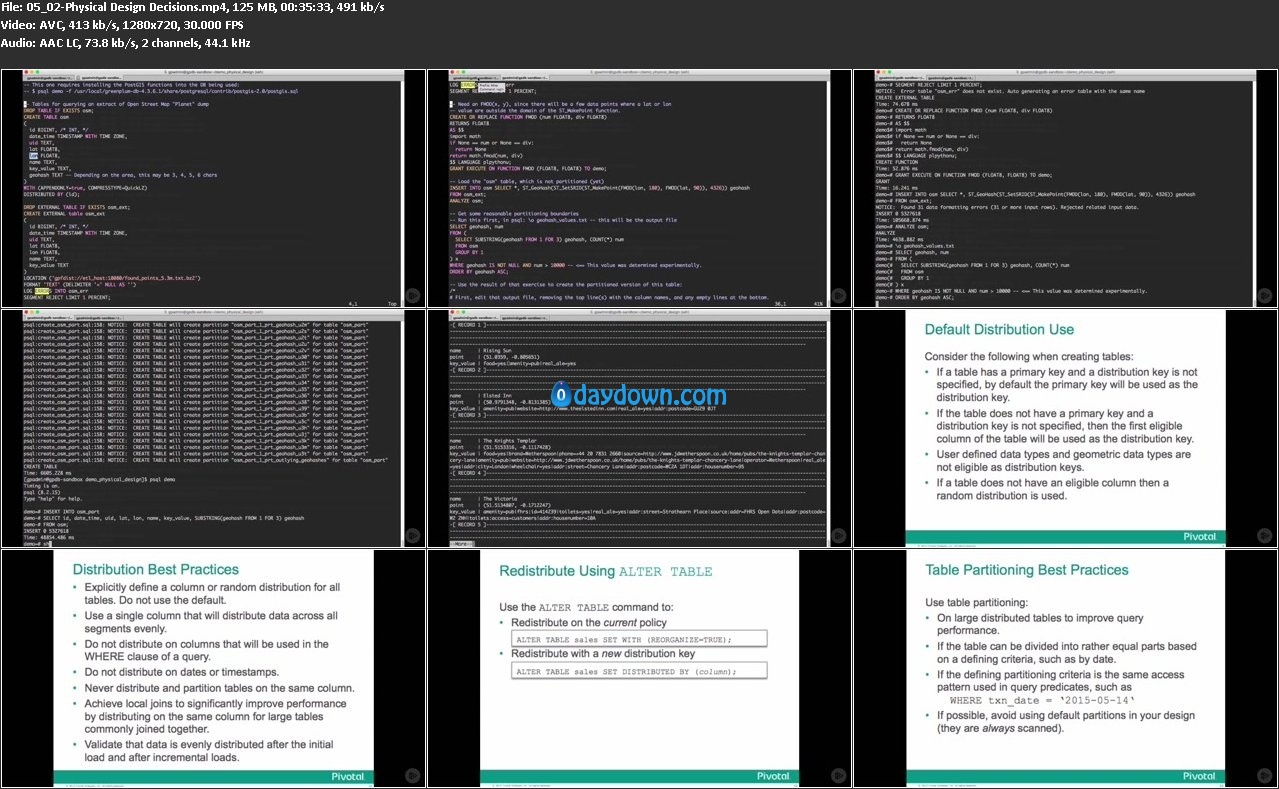
Task: Click the "Timing is on." line in partition thumbnail
Action: tap(42, 485)
